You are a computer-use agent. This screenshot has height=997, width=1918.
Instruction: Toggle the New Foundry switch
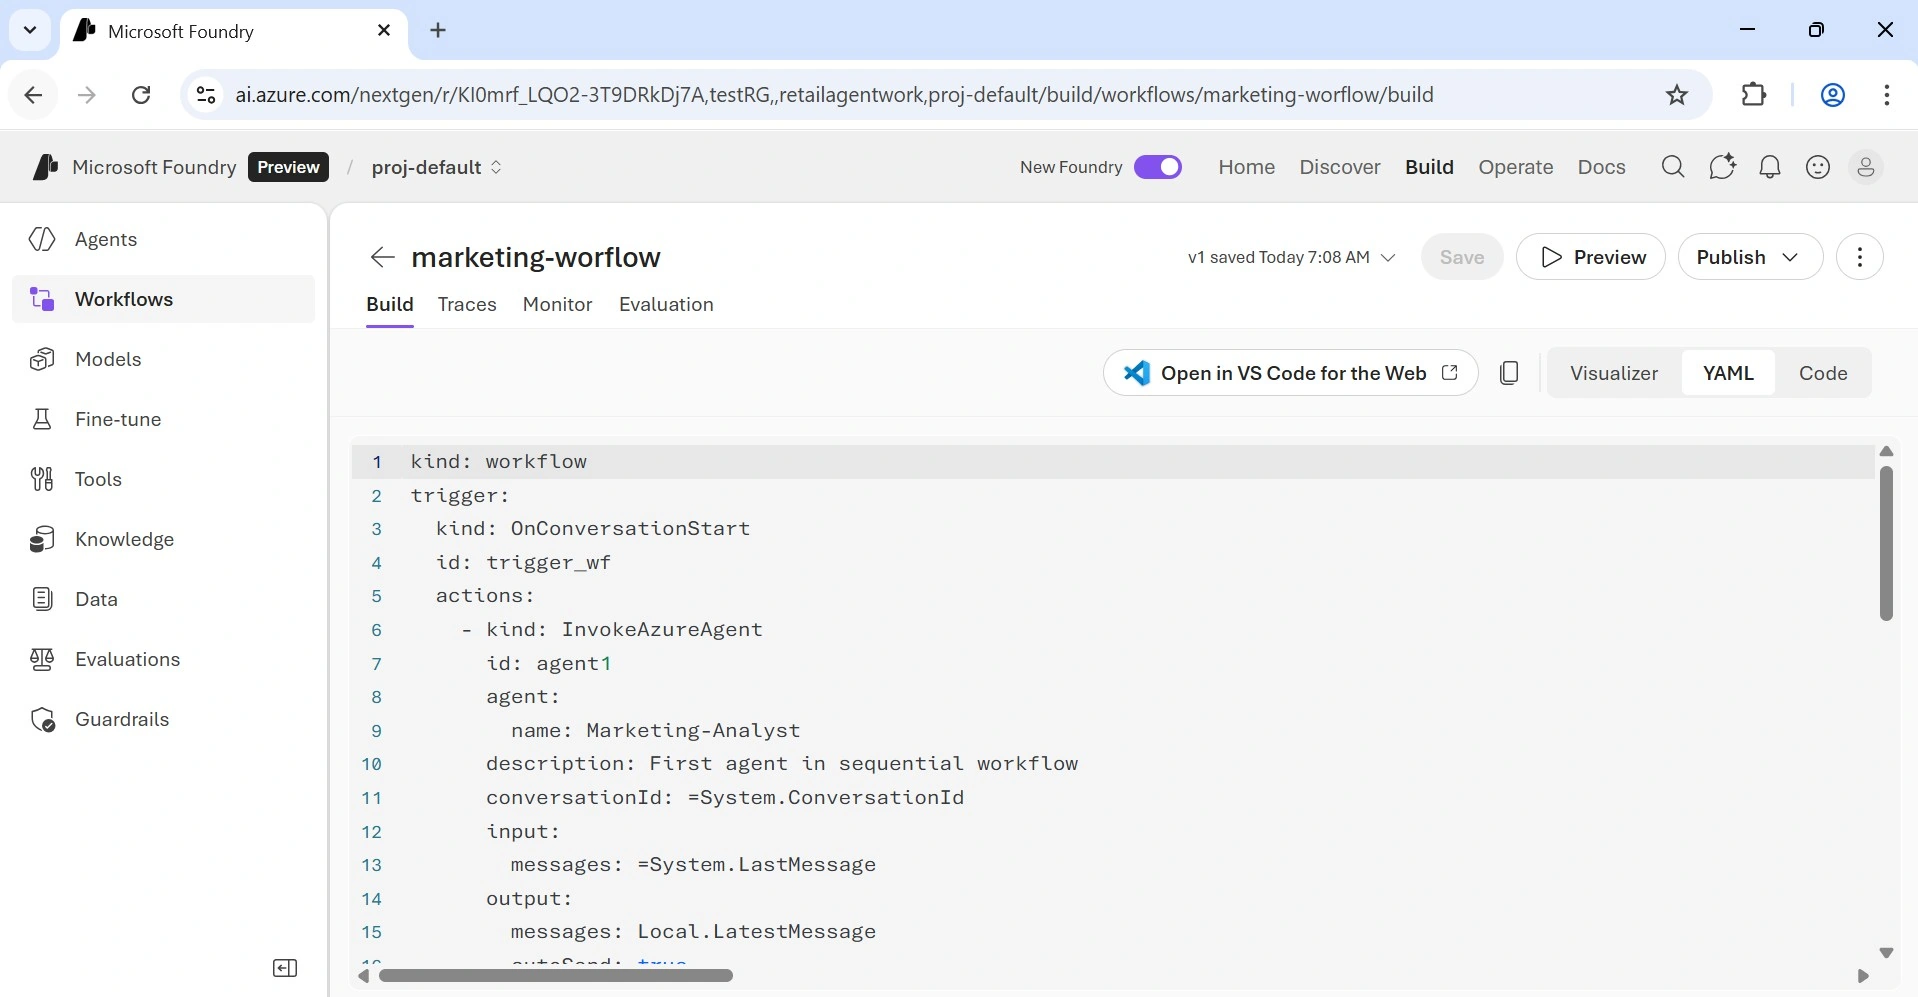(x=1158, y=167)
